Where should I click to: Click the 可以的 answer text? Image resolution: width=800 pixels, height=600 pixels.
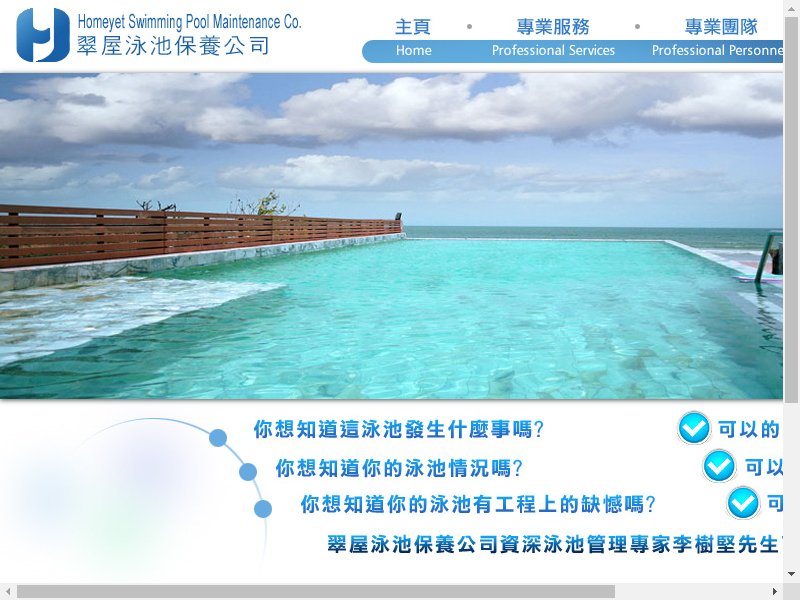point(749,429)
